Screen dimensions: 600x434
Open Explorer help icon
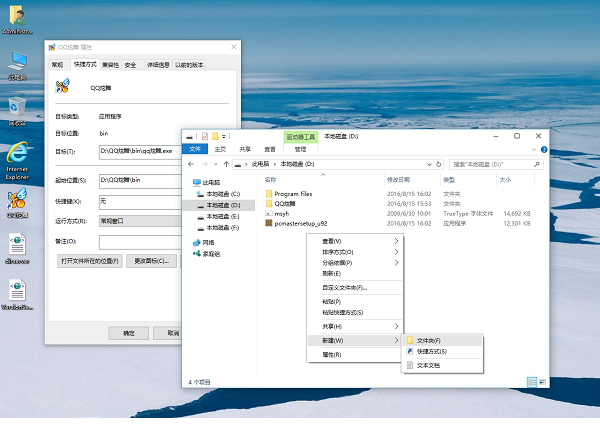point(544,150)
